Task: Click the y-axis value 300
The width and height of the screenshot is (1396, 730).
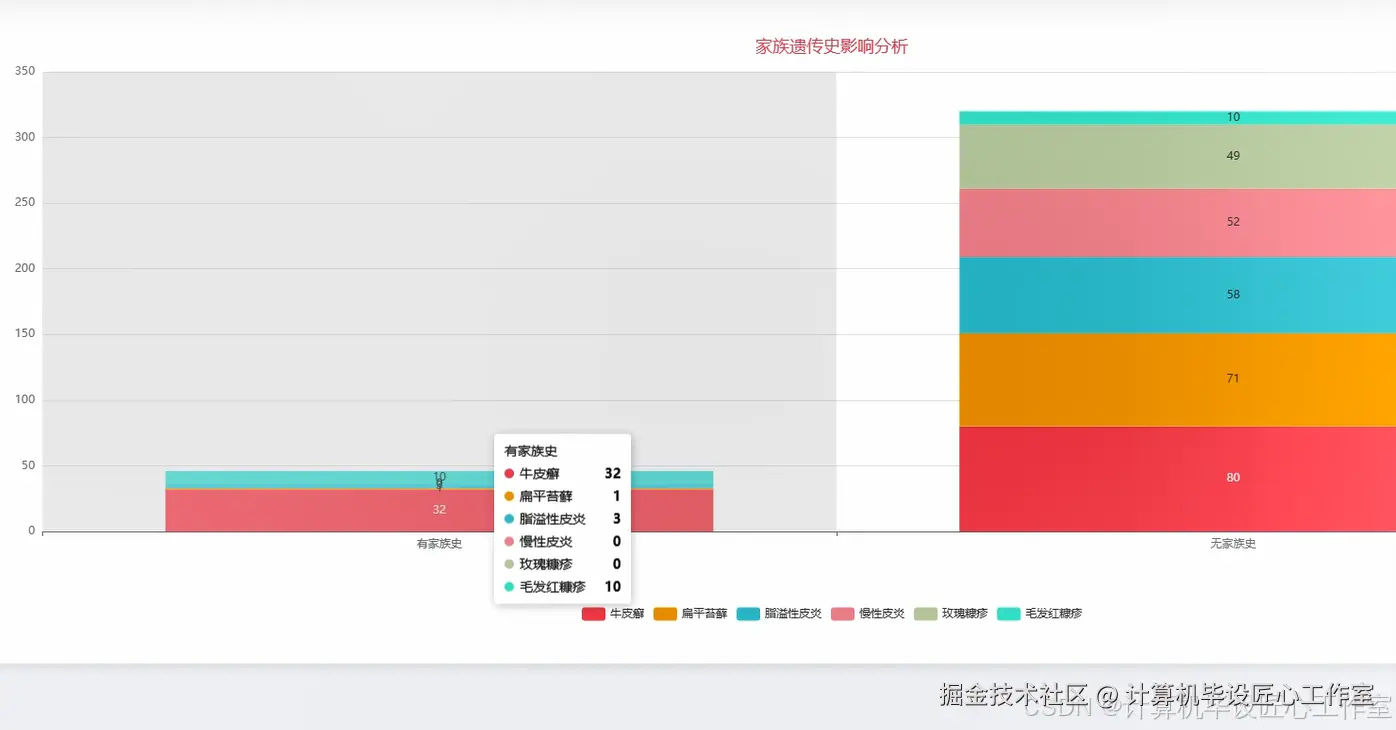Action: pyautogui.click(x=25, y=137)
